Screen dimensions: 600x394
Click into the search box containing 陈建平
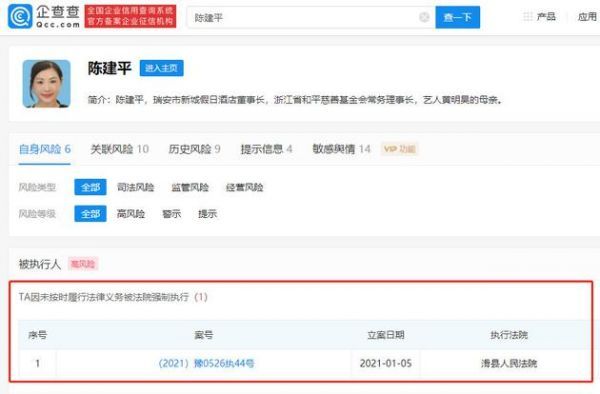[302, 17]
